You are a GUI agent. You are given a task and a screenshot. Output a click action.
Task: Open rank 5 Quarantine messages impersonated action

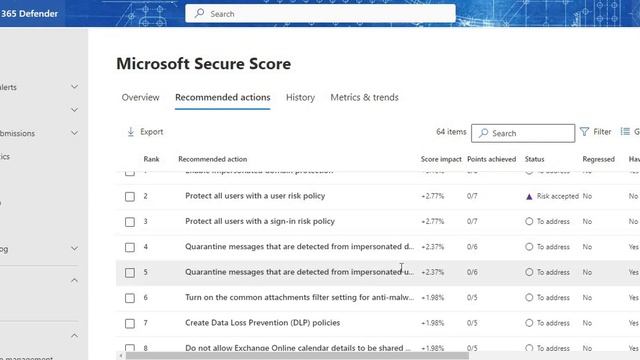[299, 272]
